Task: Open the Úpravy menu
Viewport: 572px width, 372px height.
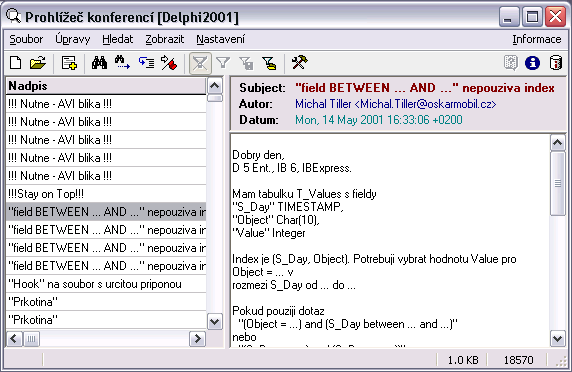Action: click(73, 39)
